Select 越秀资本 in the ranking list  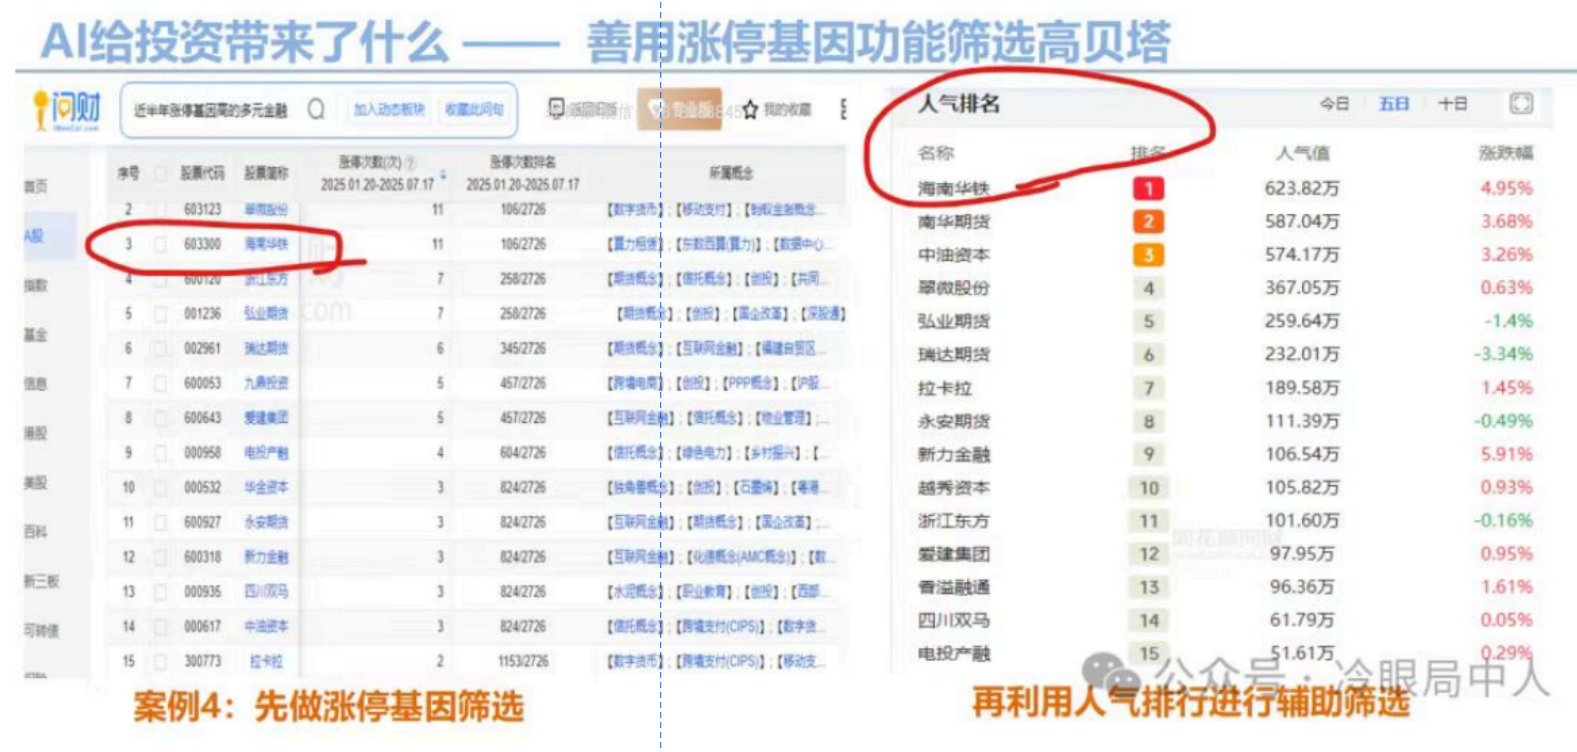pyautogui.click(x=953, y=487)
